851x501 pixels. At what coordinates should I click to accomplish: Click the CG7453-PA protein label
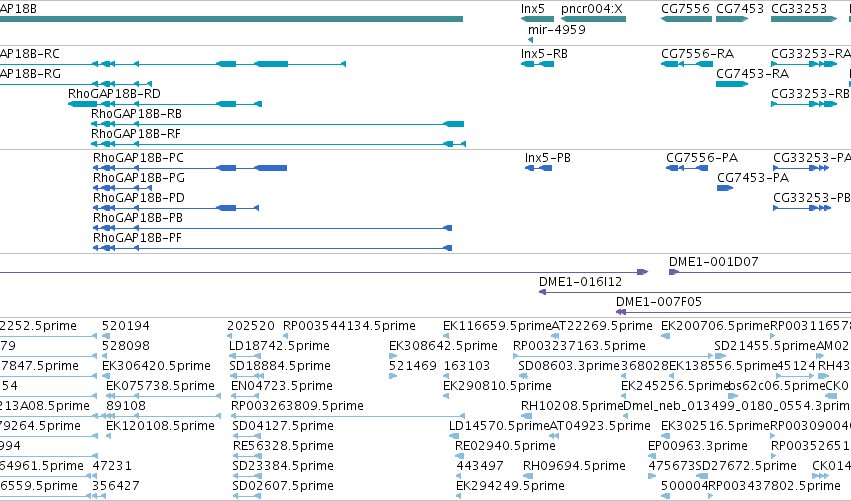click(x=753, y=178)
